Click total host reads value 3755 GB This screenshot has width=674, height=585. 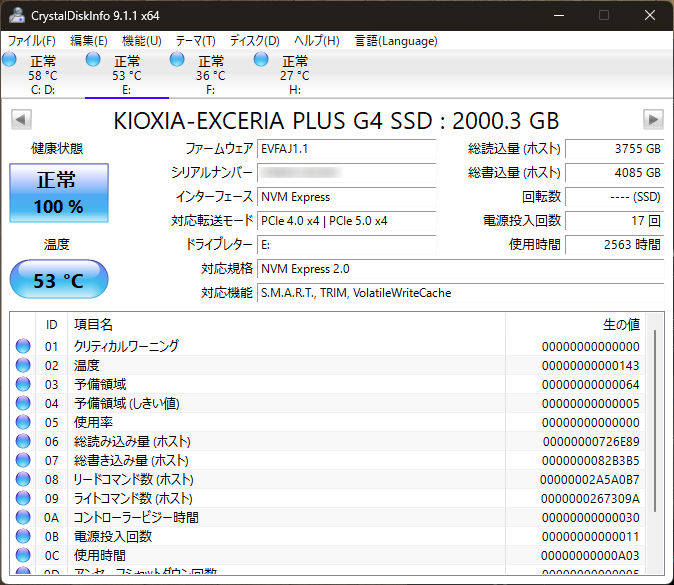[615, 149]
